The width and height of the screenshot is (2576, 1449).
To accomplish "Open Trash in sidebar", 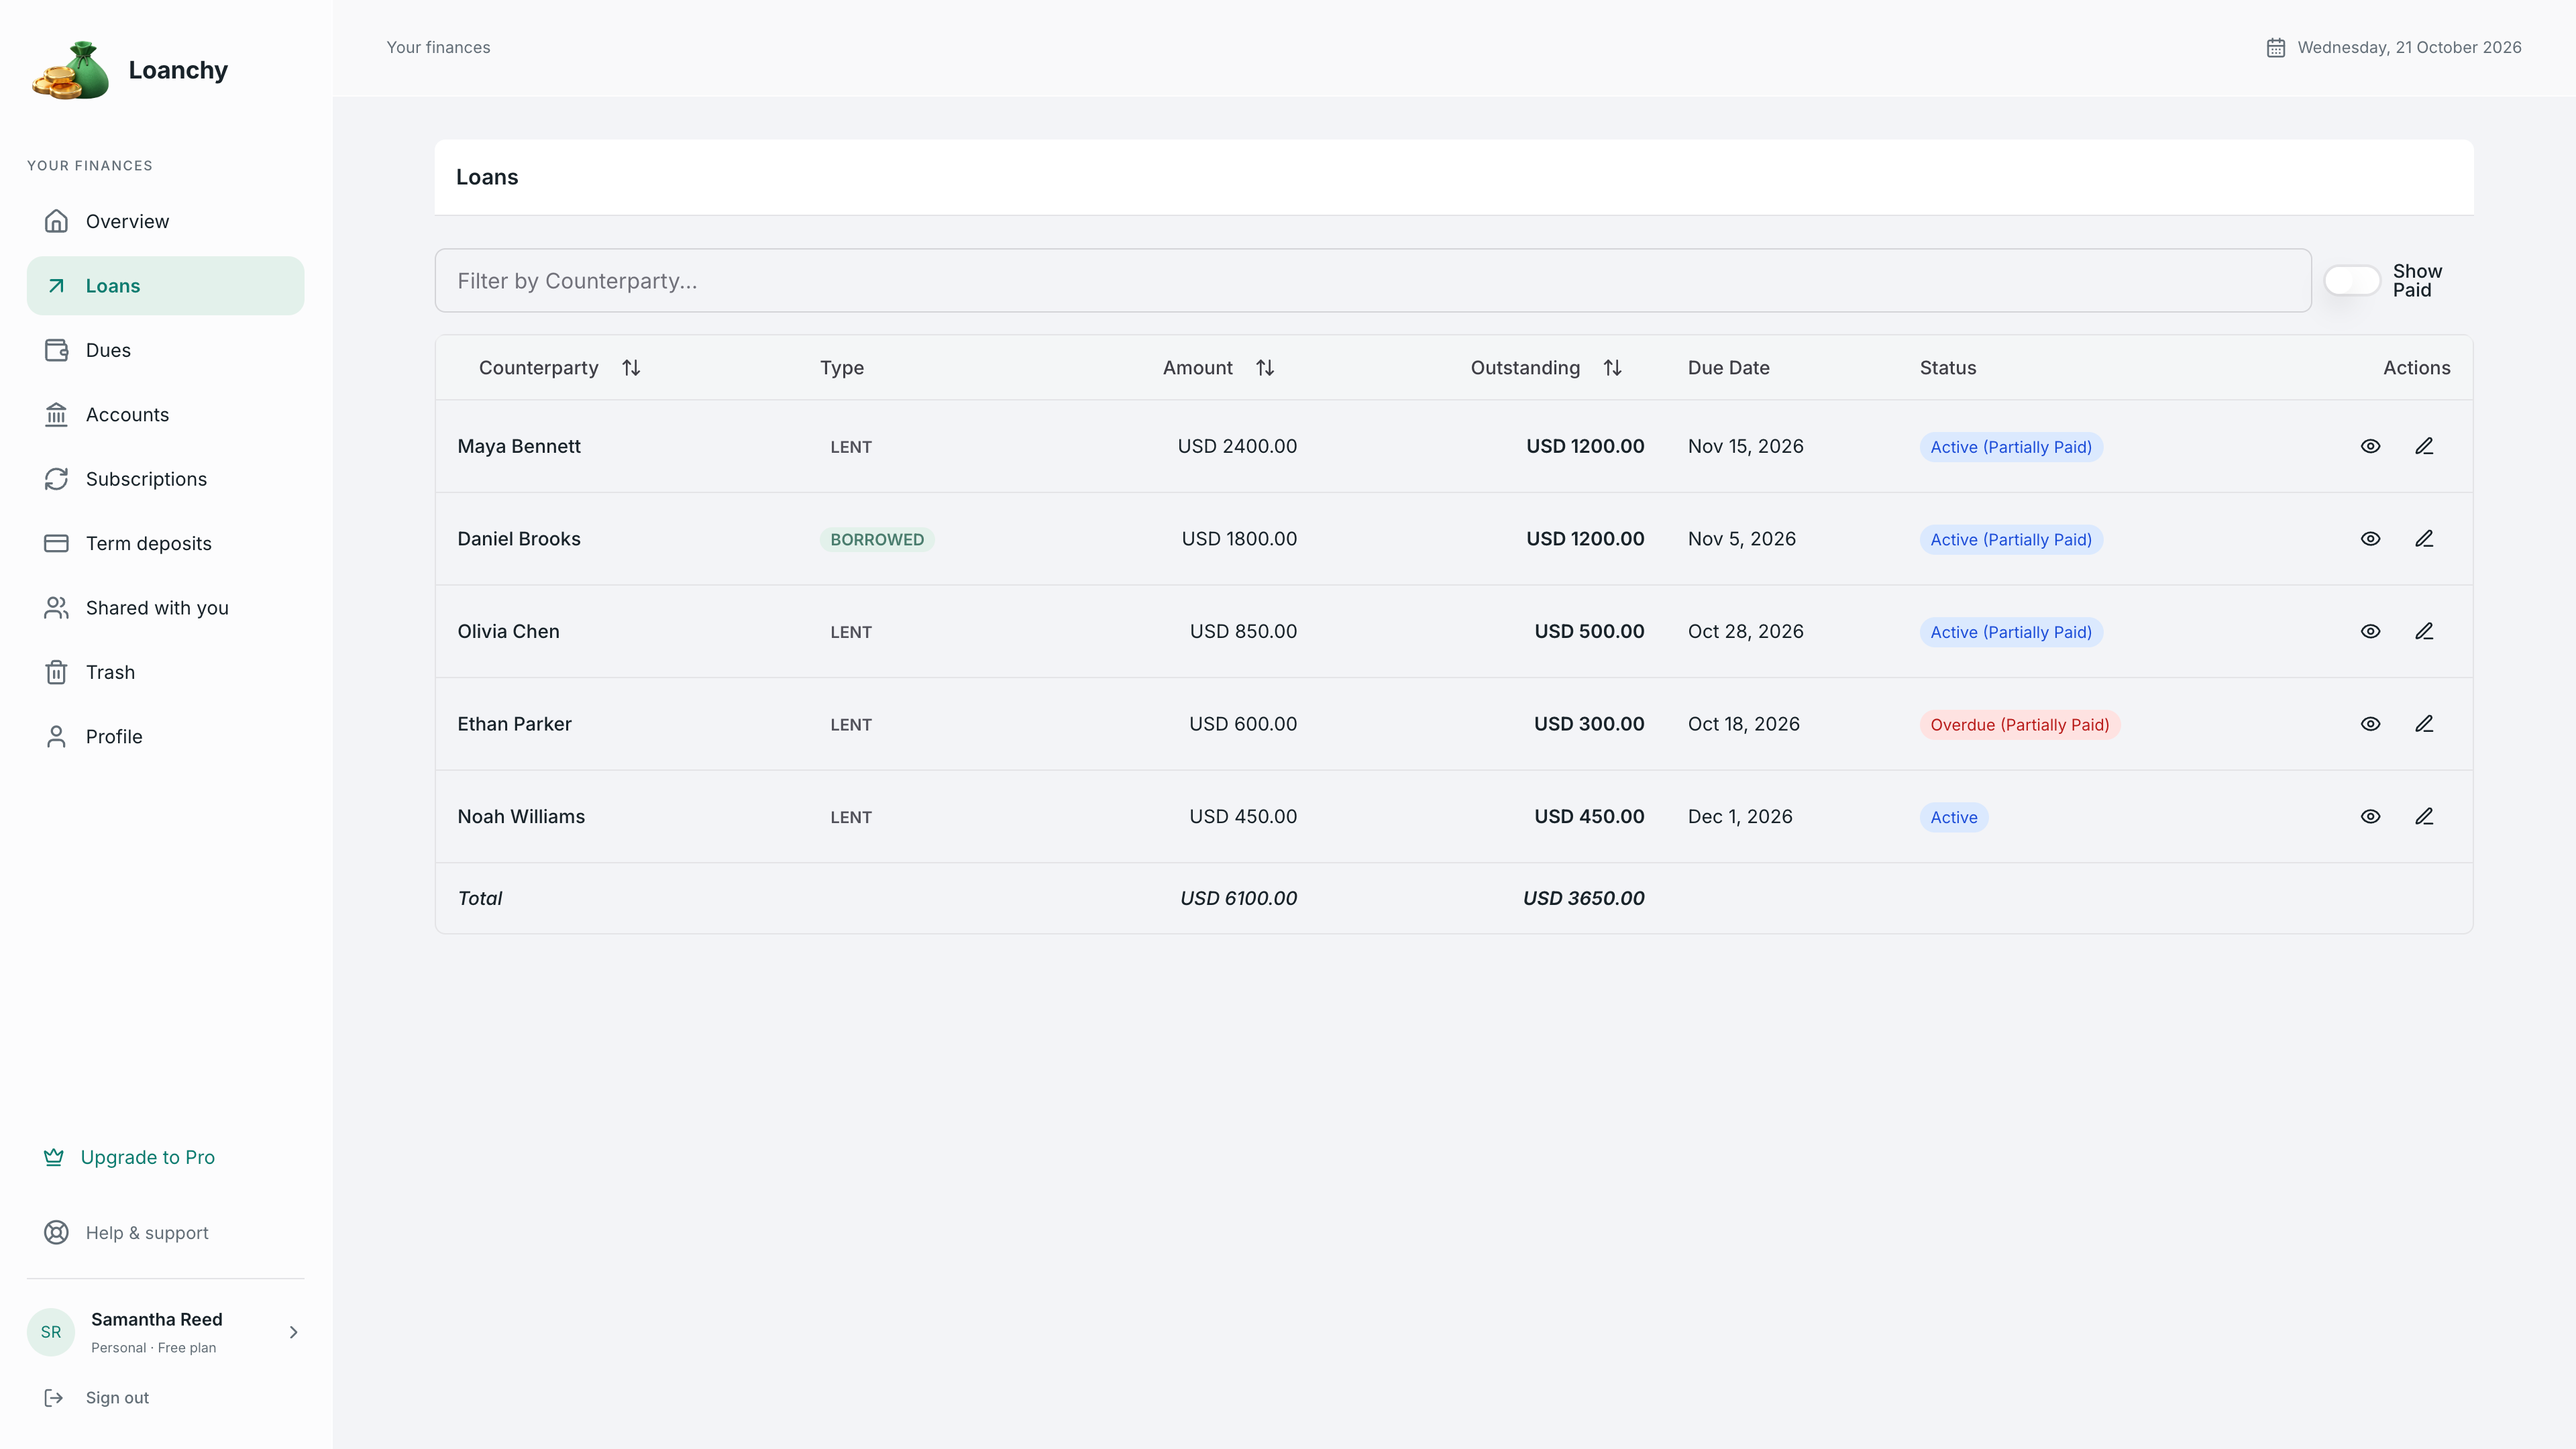I will point(165,672).
